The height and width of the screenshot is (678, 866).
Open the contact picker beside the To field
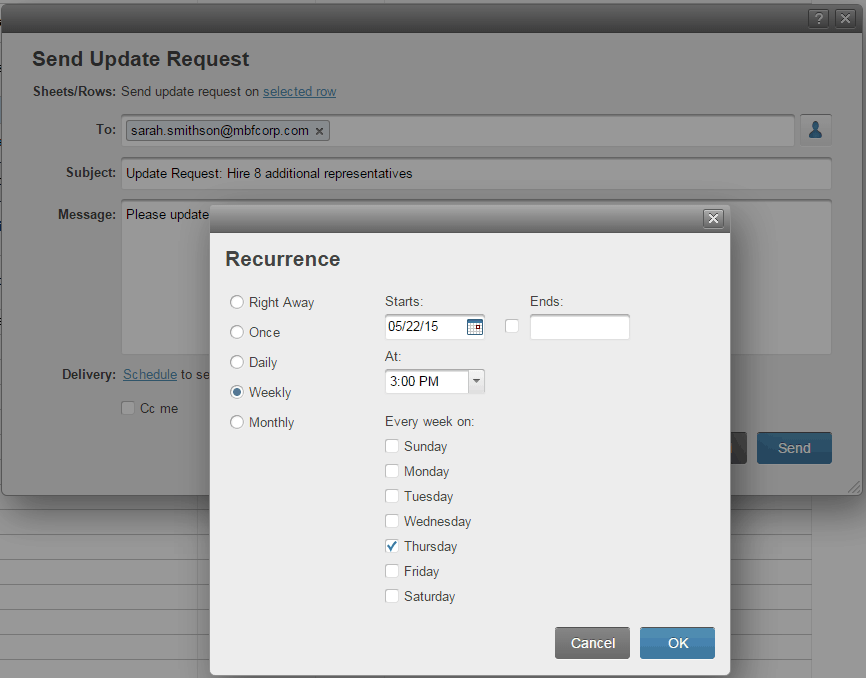[815, 129]
